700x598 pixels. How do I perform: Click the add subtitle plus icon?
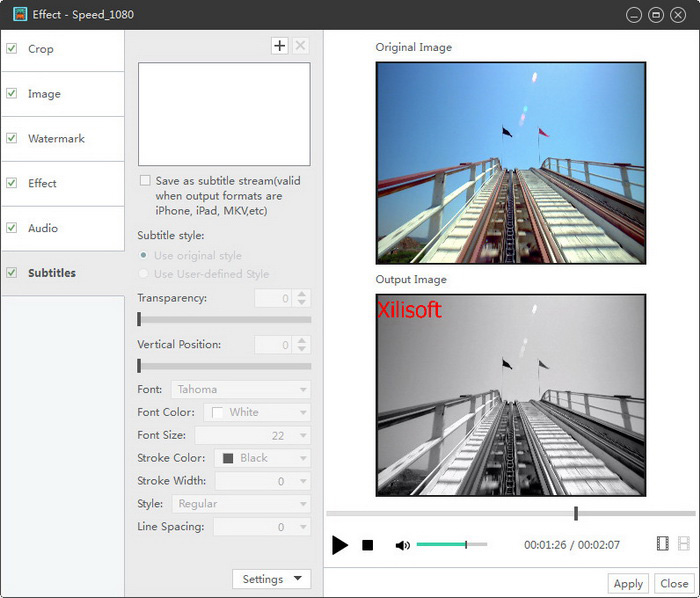point(280,46)
